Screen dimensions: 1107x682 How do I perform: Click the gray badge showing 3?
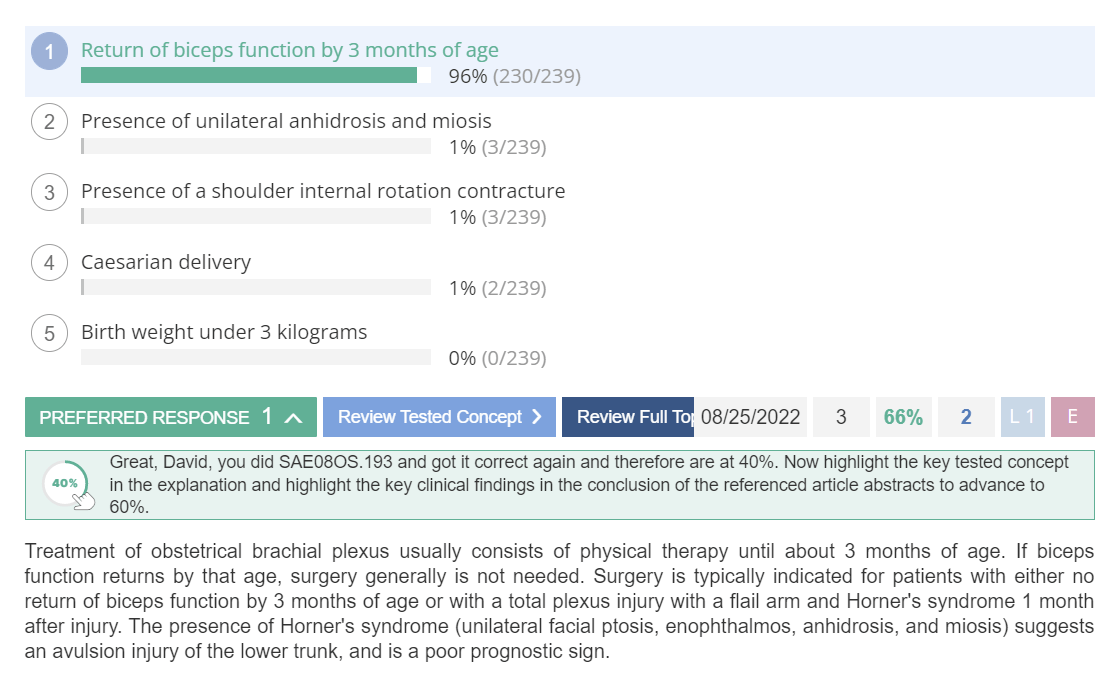(841, 417)
